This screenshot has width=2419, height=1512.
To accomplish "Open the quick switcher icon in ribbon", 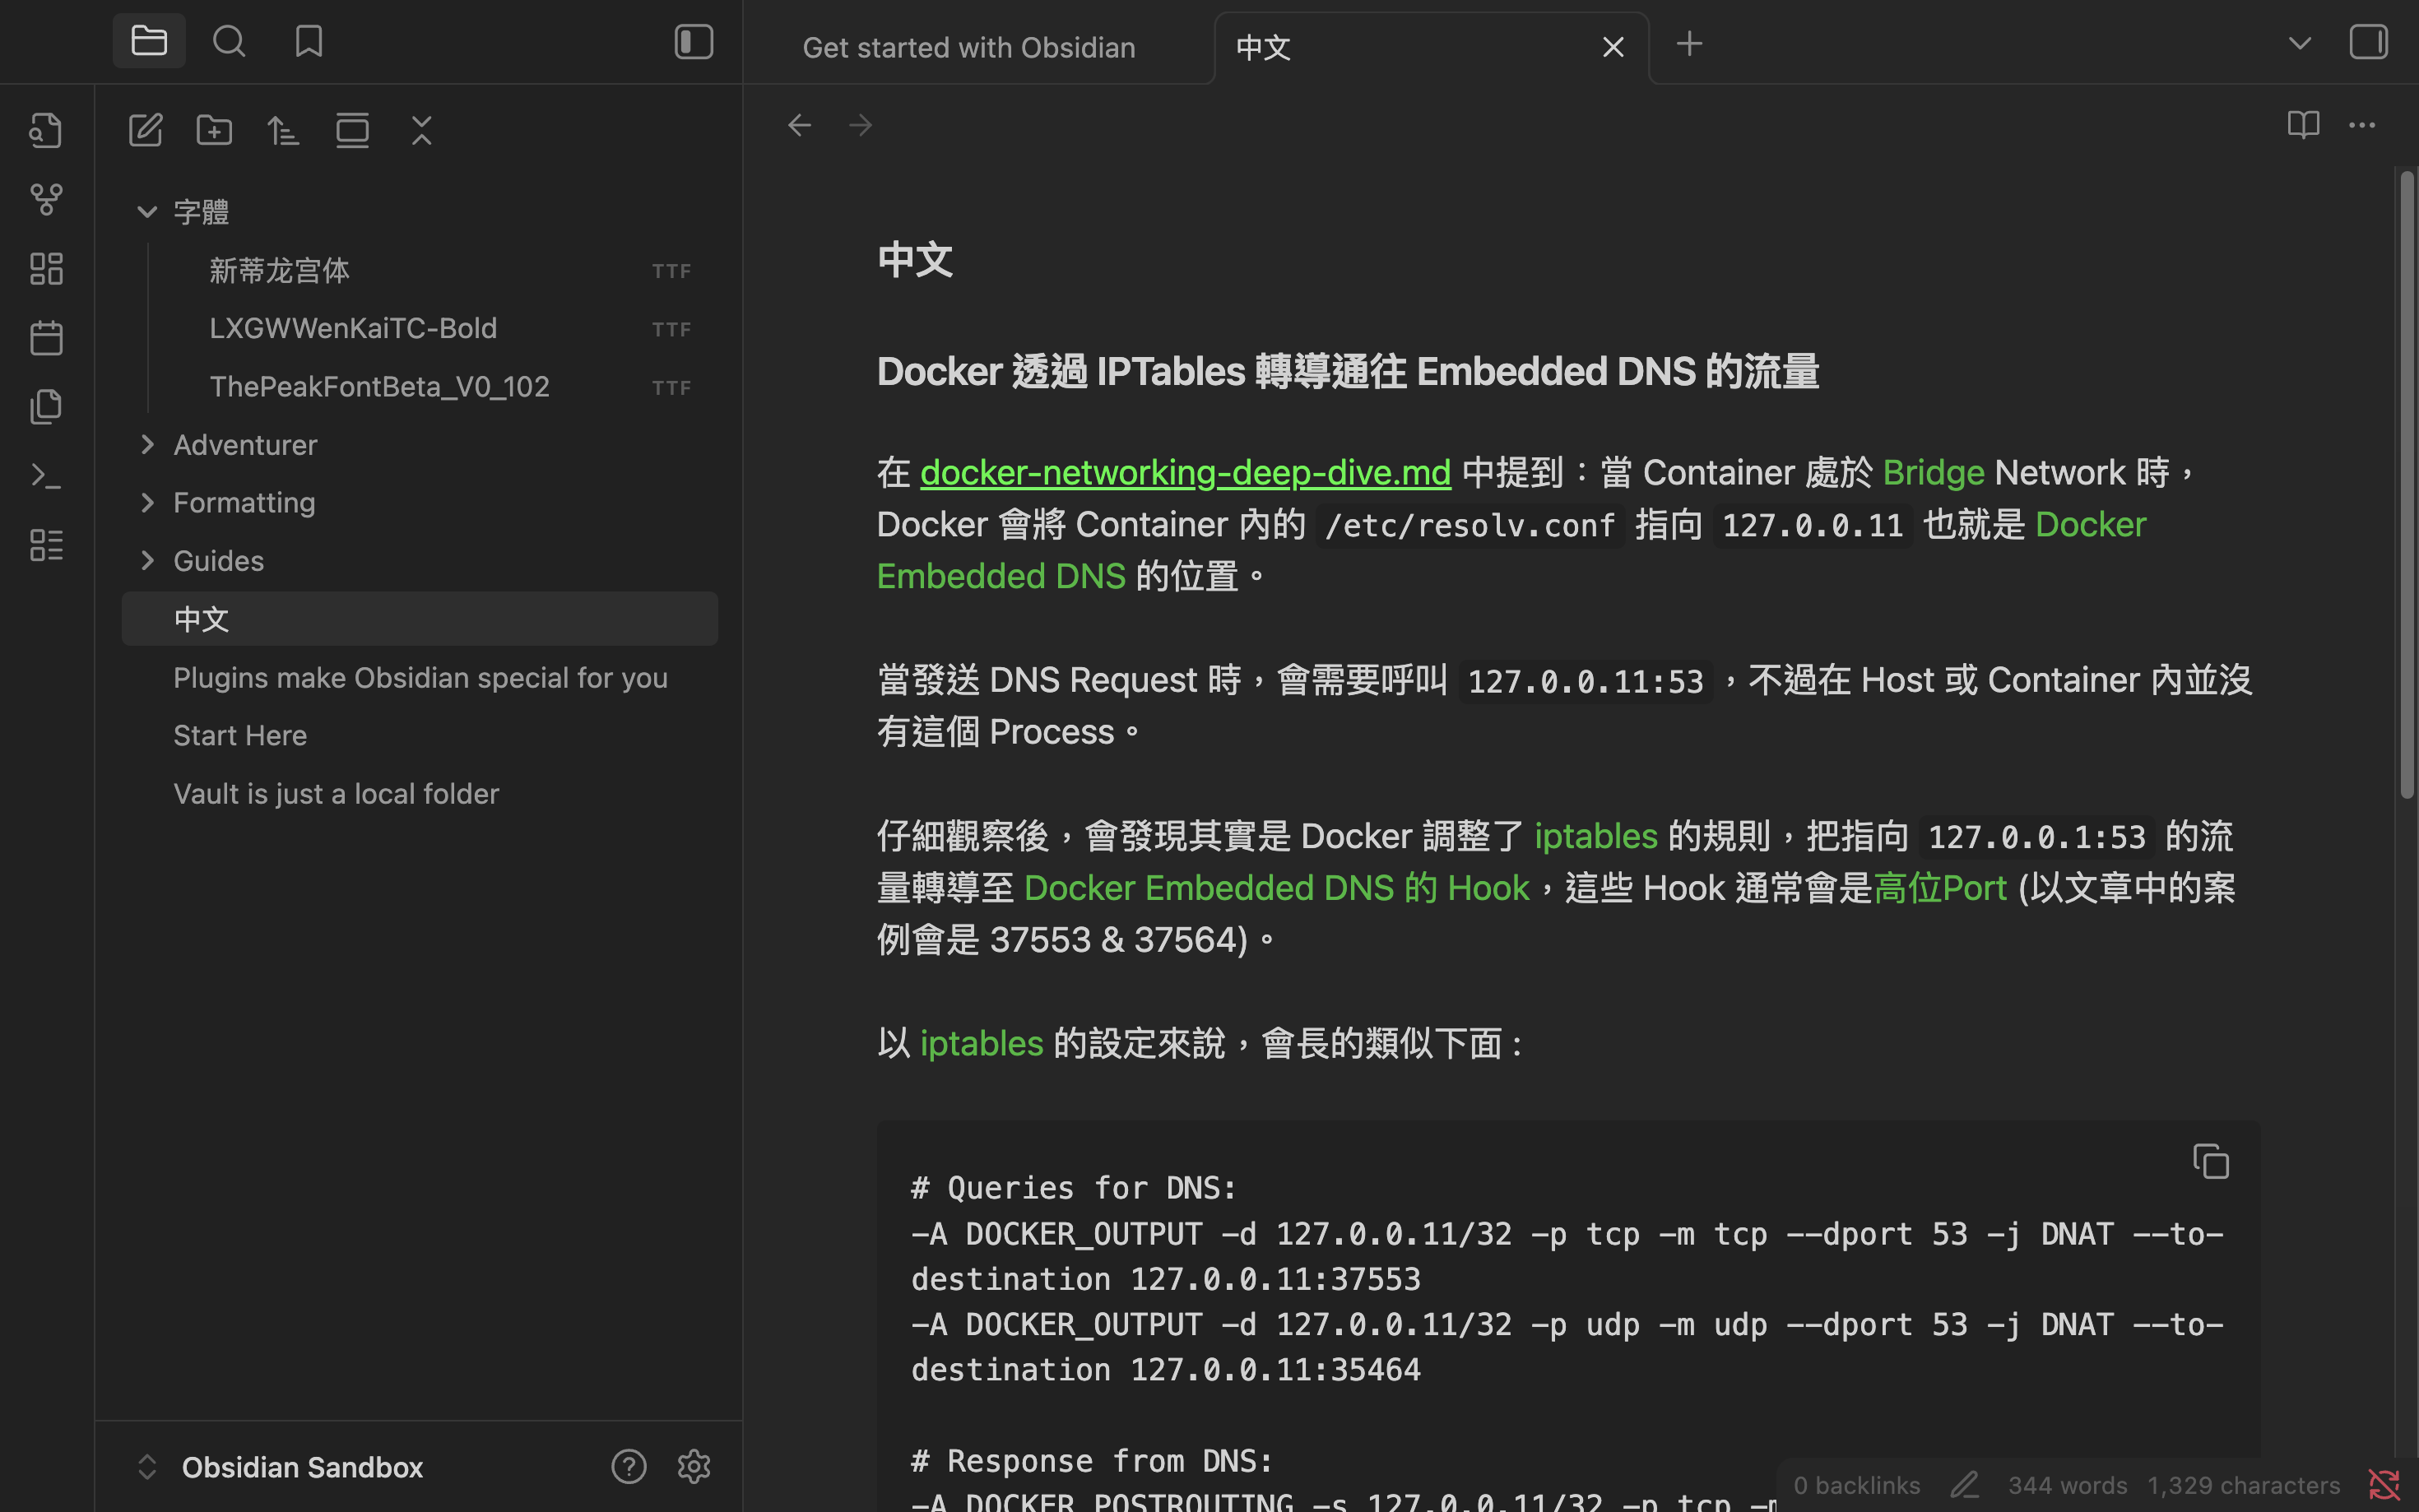I will 46,131.
